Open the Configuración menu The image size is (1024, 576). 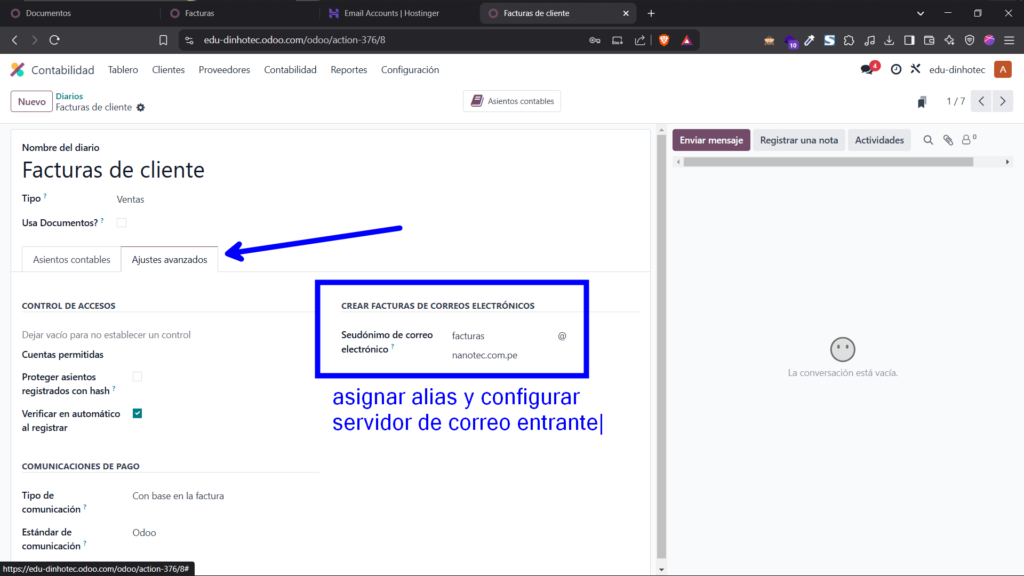[410, 69]
